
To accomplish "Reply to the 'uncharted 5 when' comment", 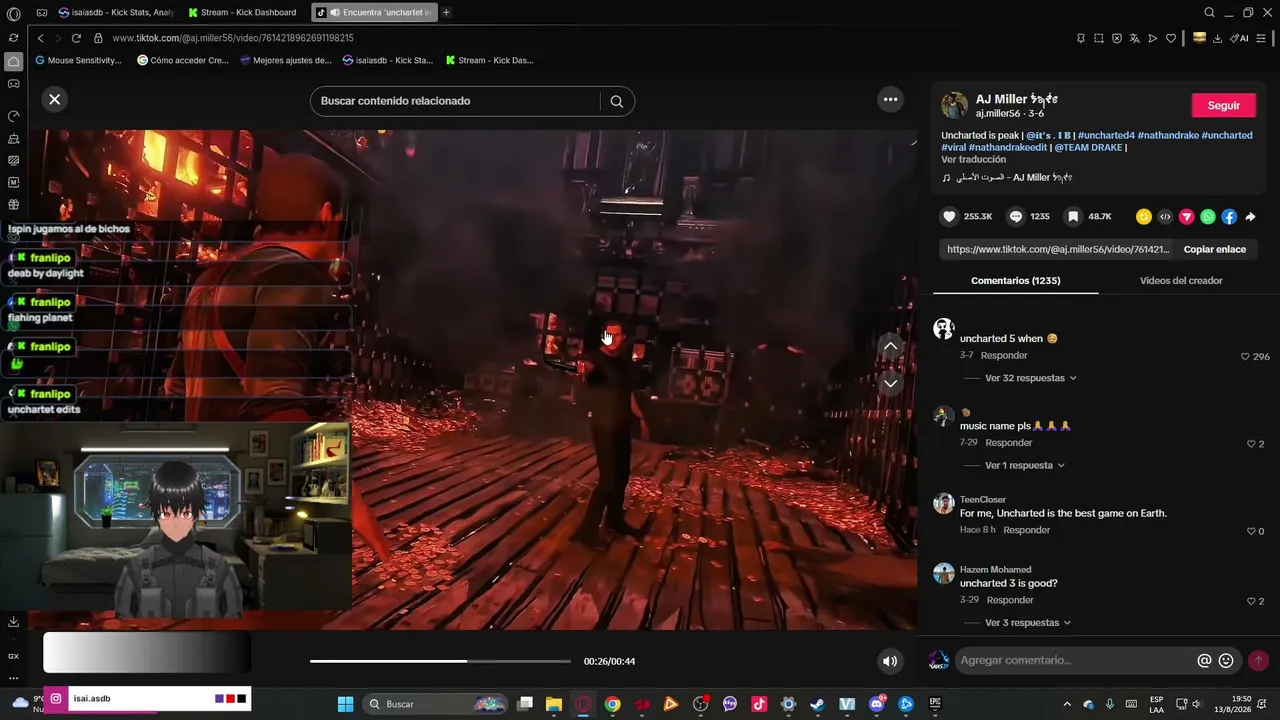I will click(x=1004, y=355).
